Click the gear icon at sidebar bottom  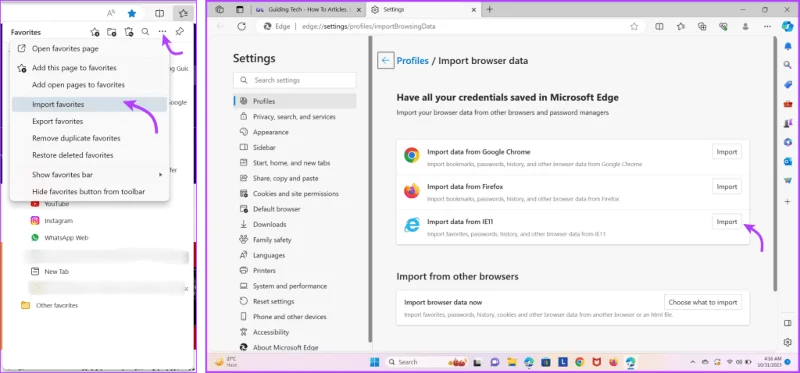[787, 342]
